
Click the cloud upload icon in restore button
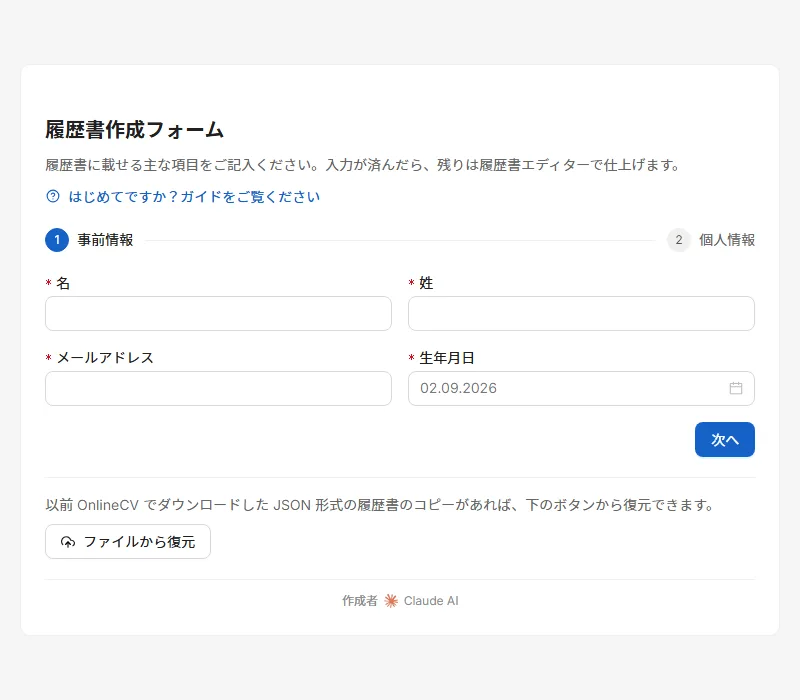(x=68, y=542)
